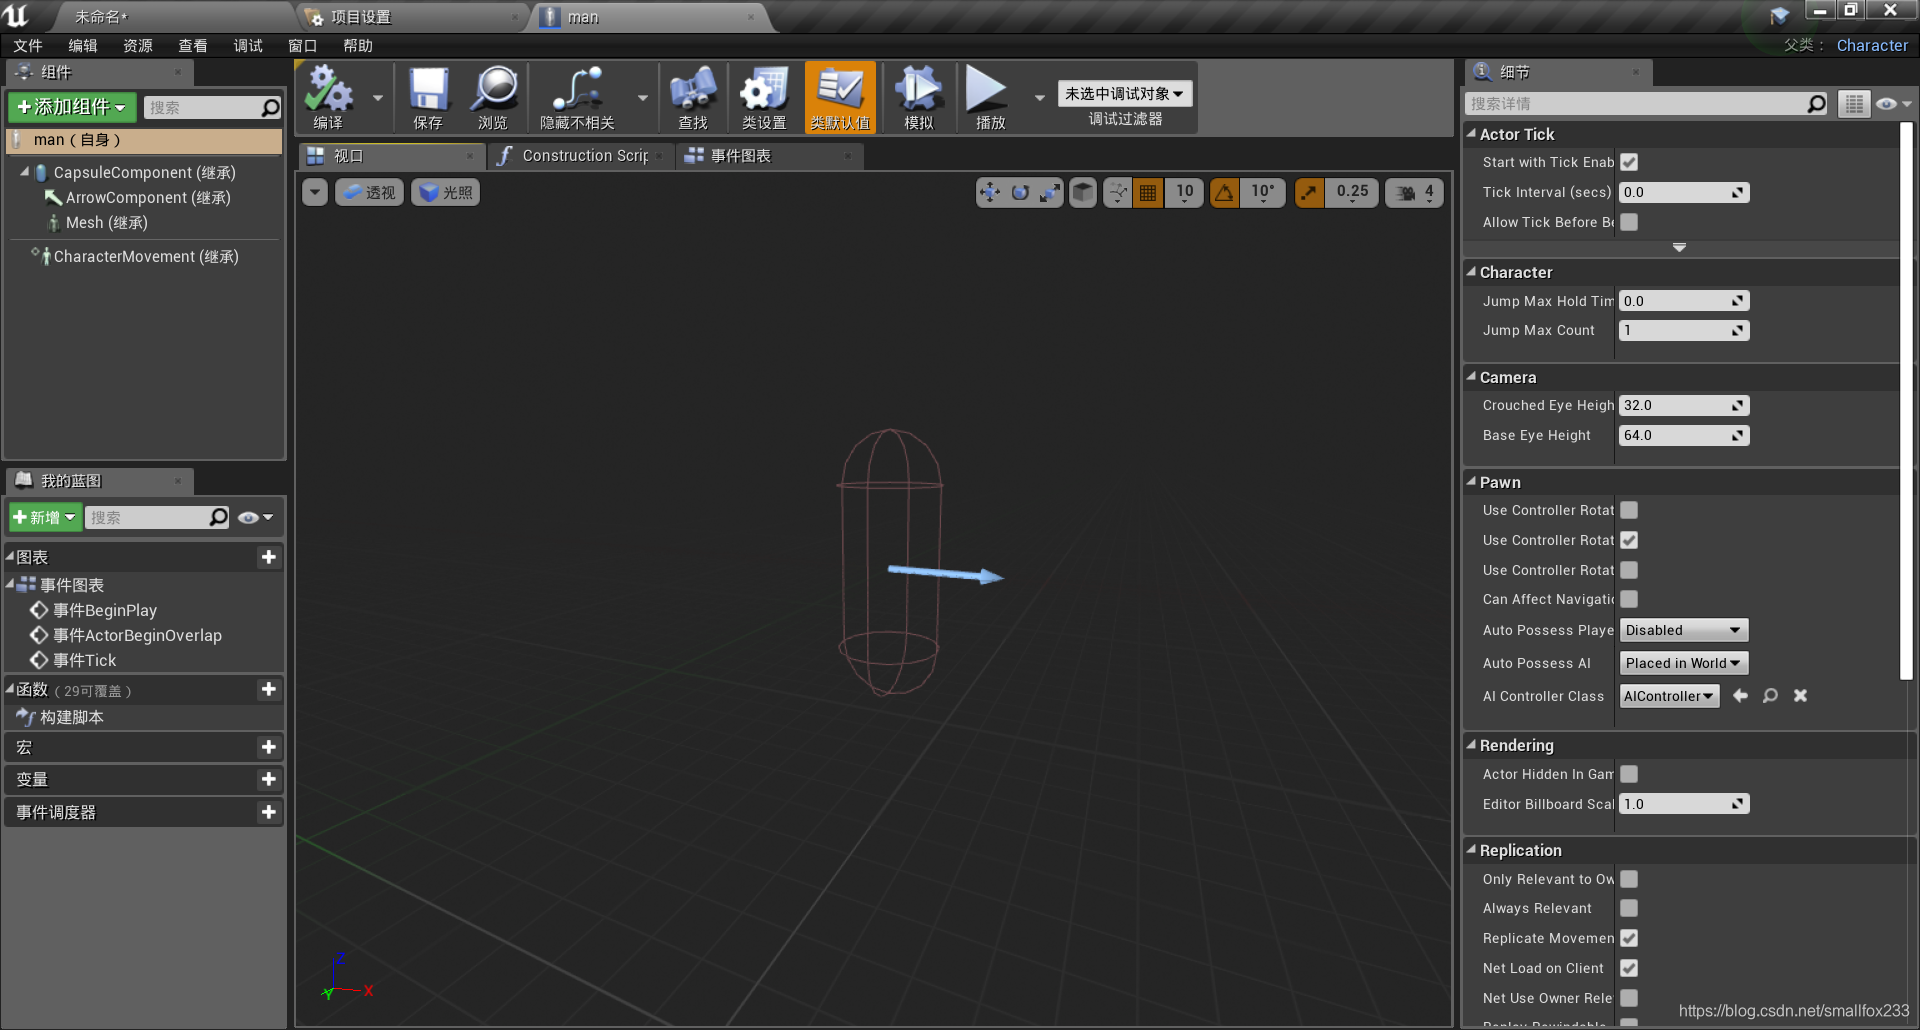Switch to 事件图表 (Event Graph) tab
Viewport: 1920px width, 1030px height.
[x=770, y=156]
